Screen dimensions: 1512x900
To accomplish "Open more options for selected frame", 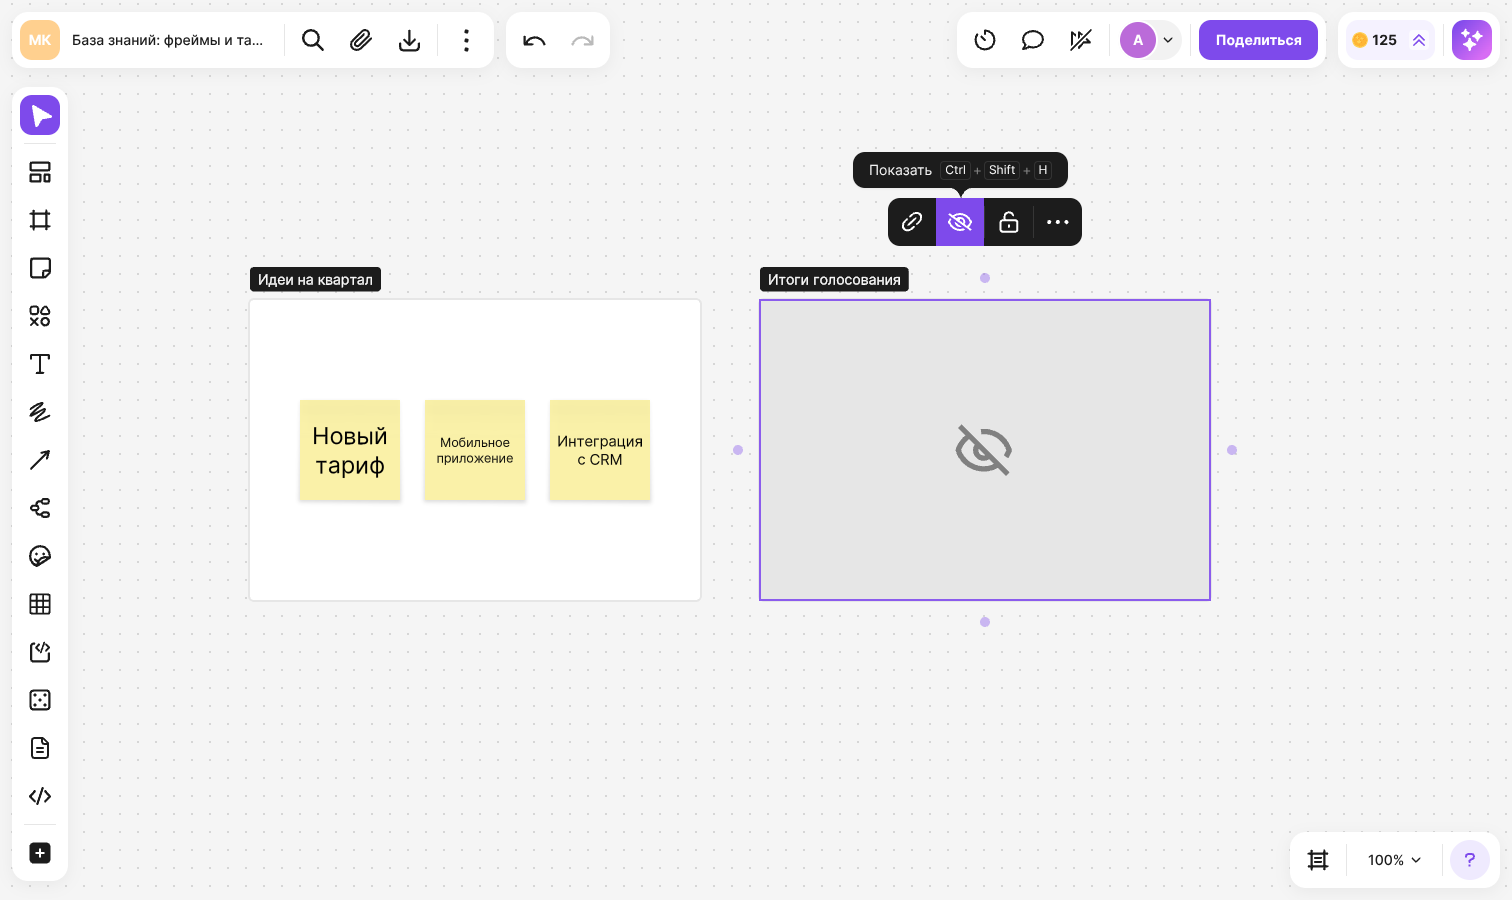I will point(1058,222).
